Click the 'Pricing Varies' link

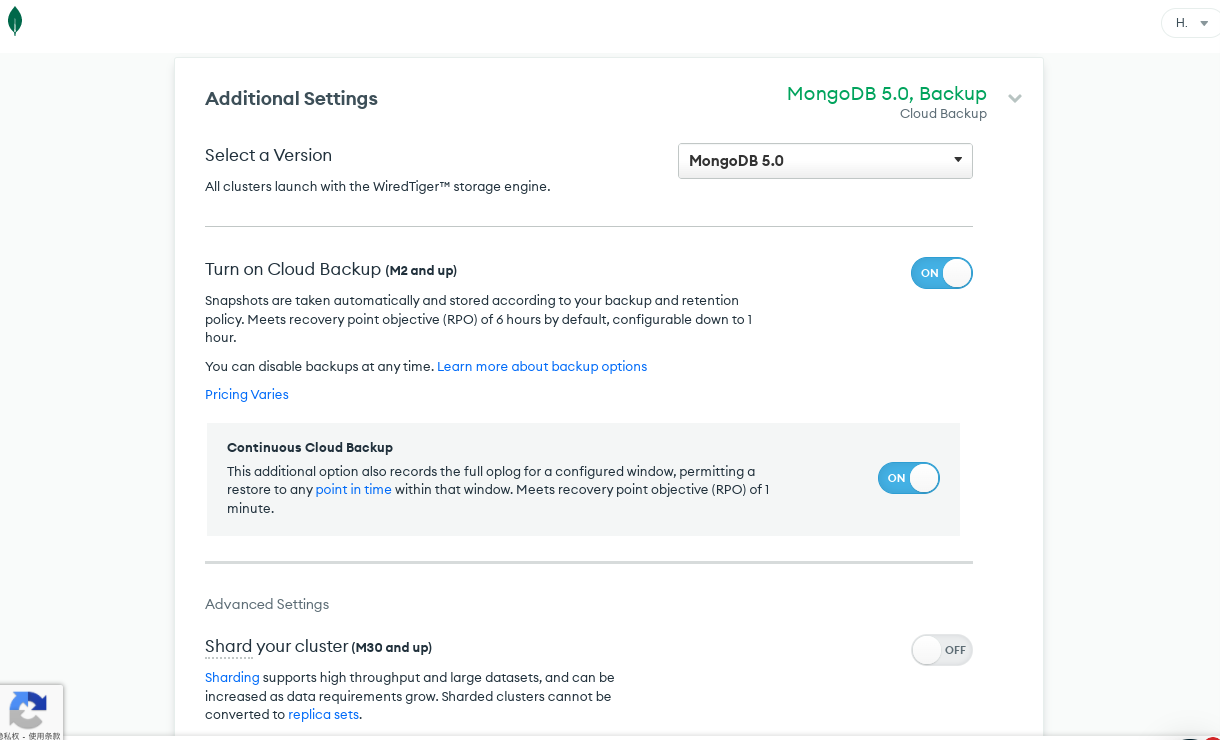coord(246,395)
